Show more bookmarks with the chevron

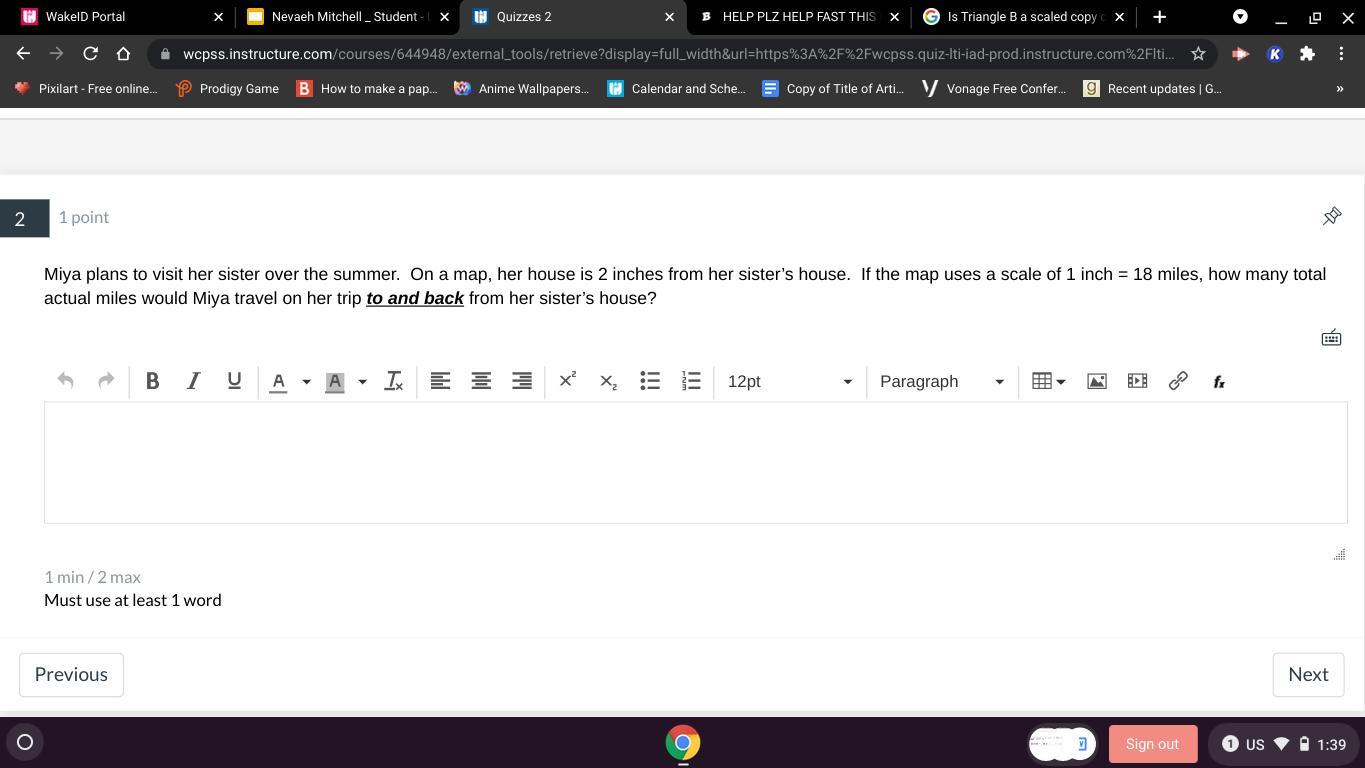point(1340,89)
